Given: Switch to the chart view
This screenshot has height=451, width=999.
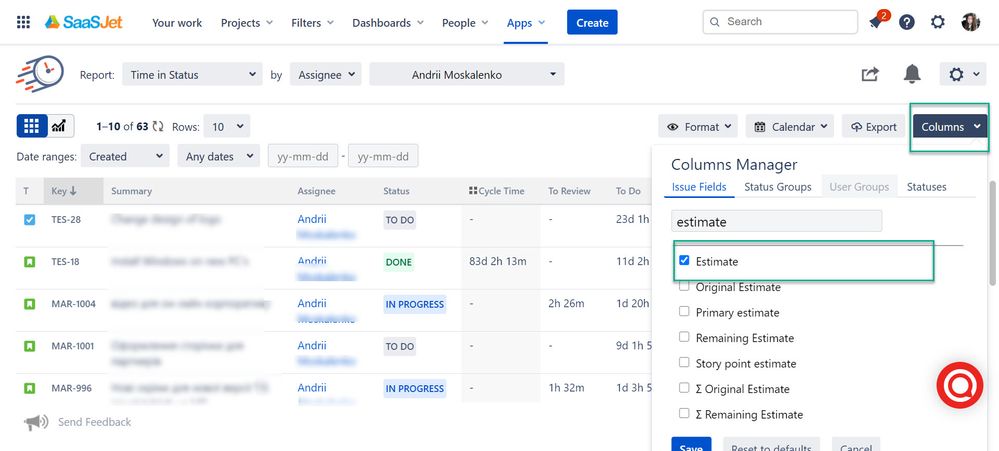Looking at the screenshot, I should [61, 126].
